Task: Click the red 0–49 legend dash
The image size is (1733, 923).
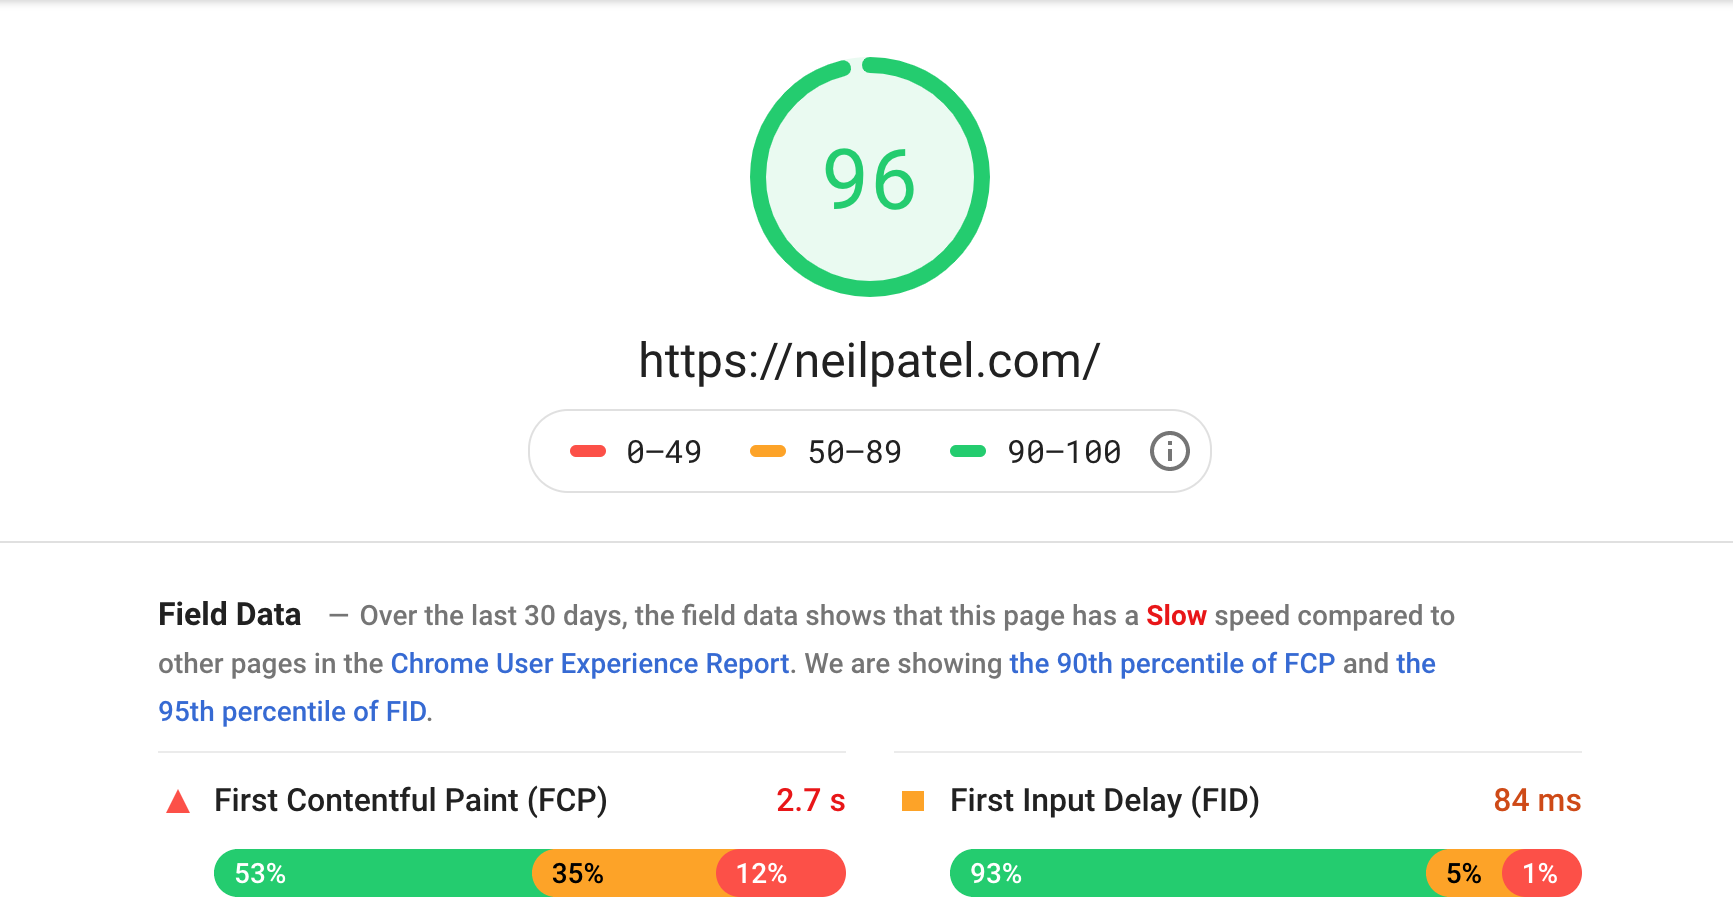Action: point(588,451)
